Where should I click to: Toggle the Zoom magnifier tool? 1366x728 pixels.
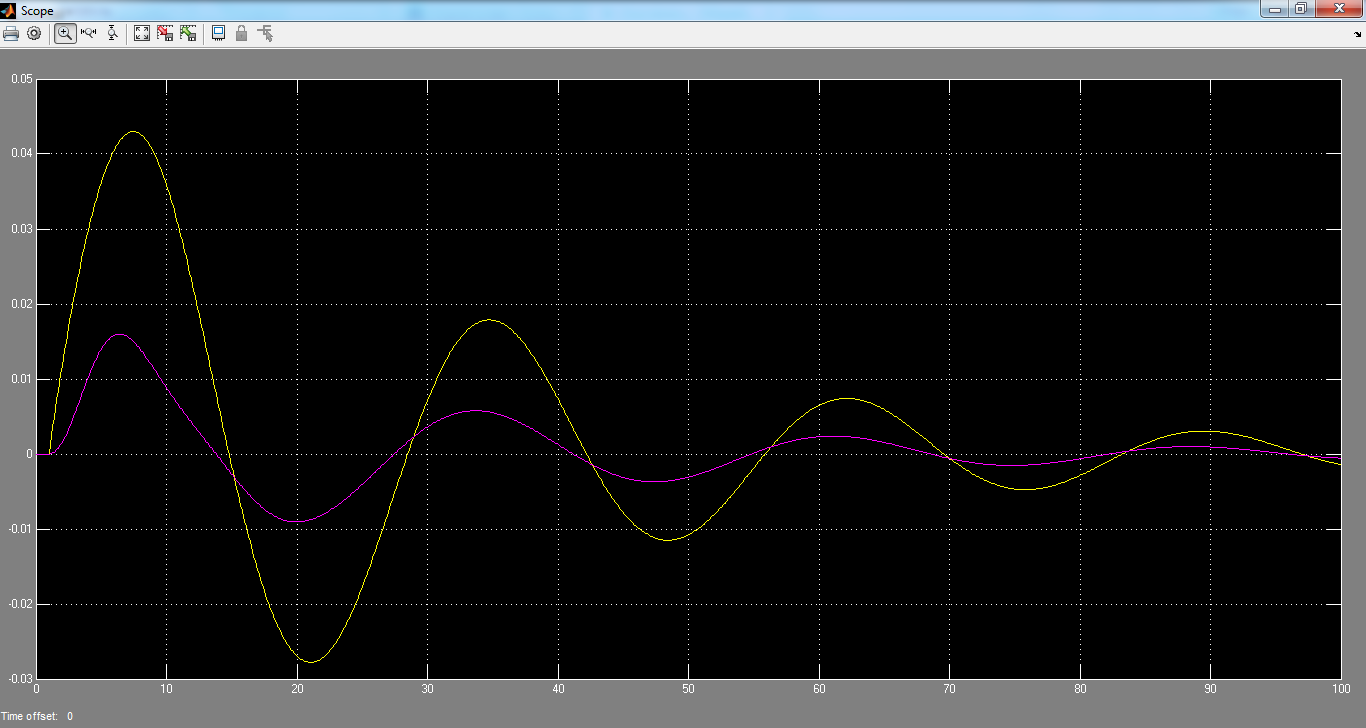(65, 33)
